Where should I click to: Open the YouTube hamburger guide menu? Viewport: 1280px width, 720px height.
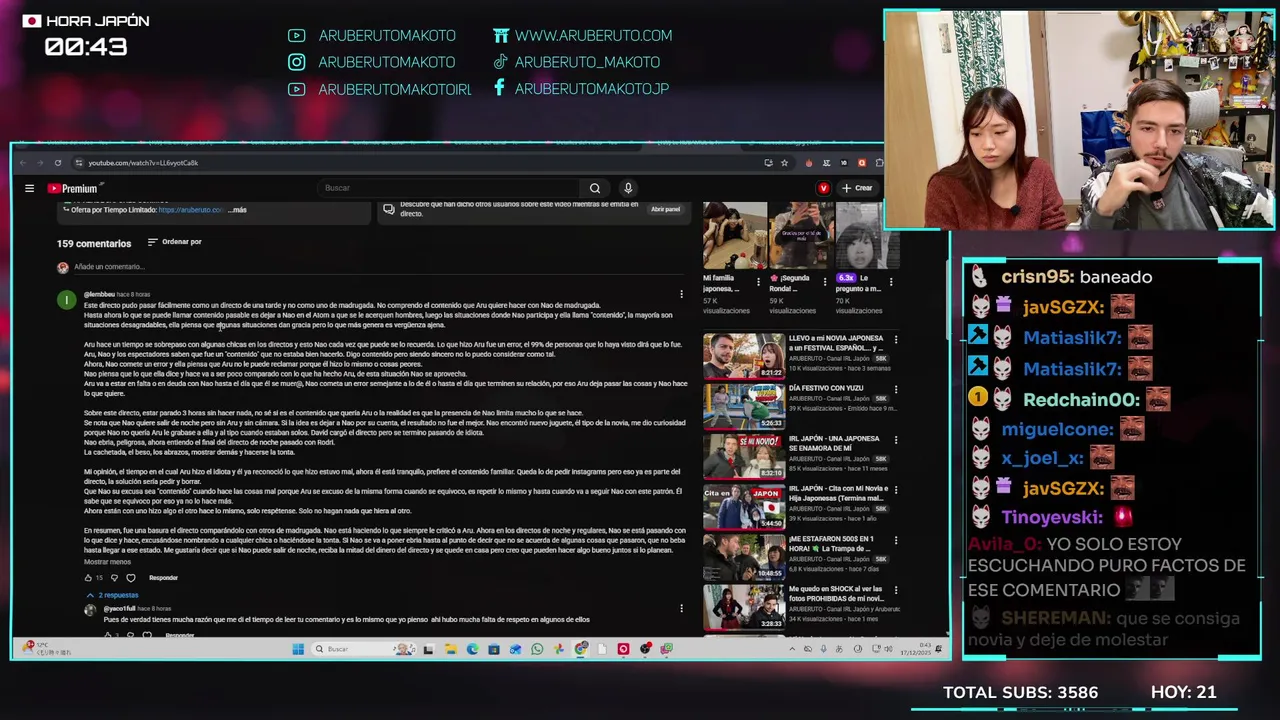tap(29, 188)
